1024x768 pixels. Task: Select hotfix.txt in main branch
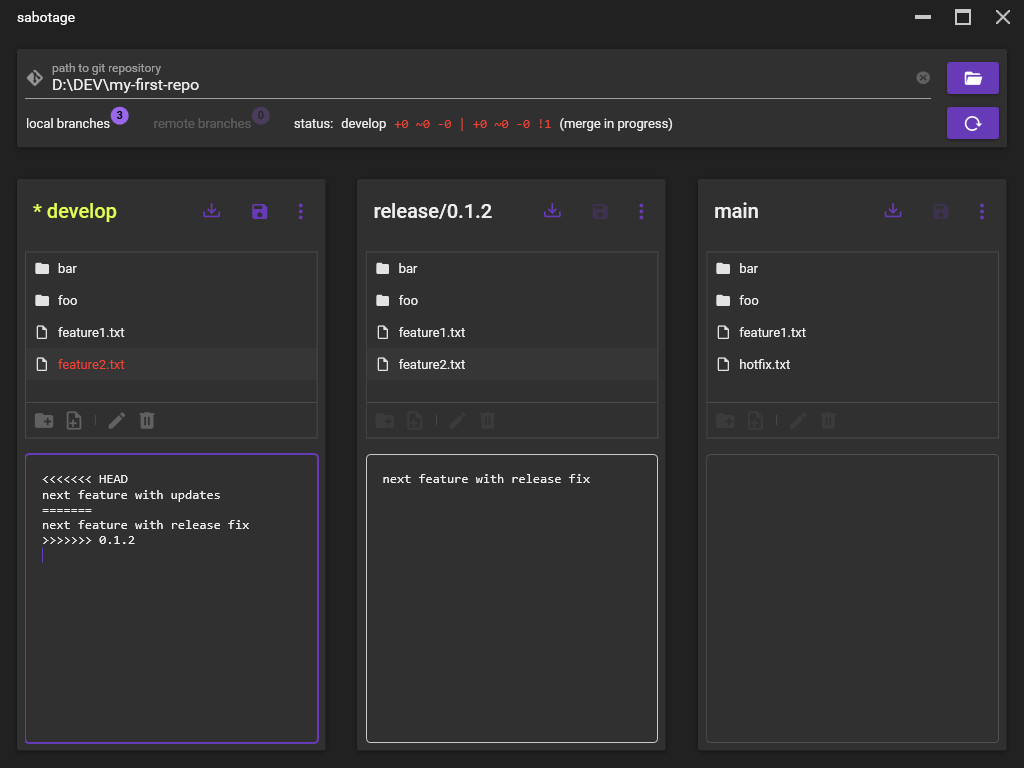pyautogui.click(x=852, y=364)
